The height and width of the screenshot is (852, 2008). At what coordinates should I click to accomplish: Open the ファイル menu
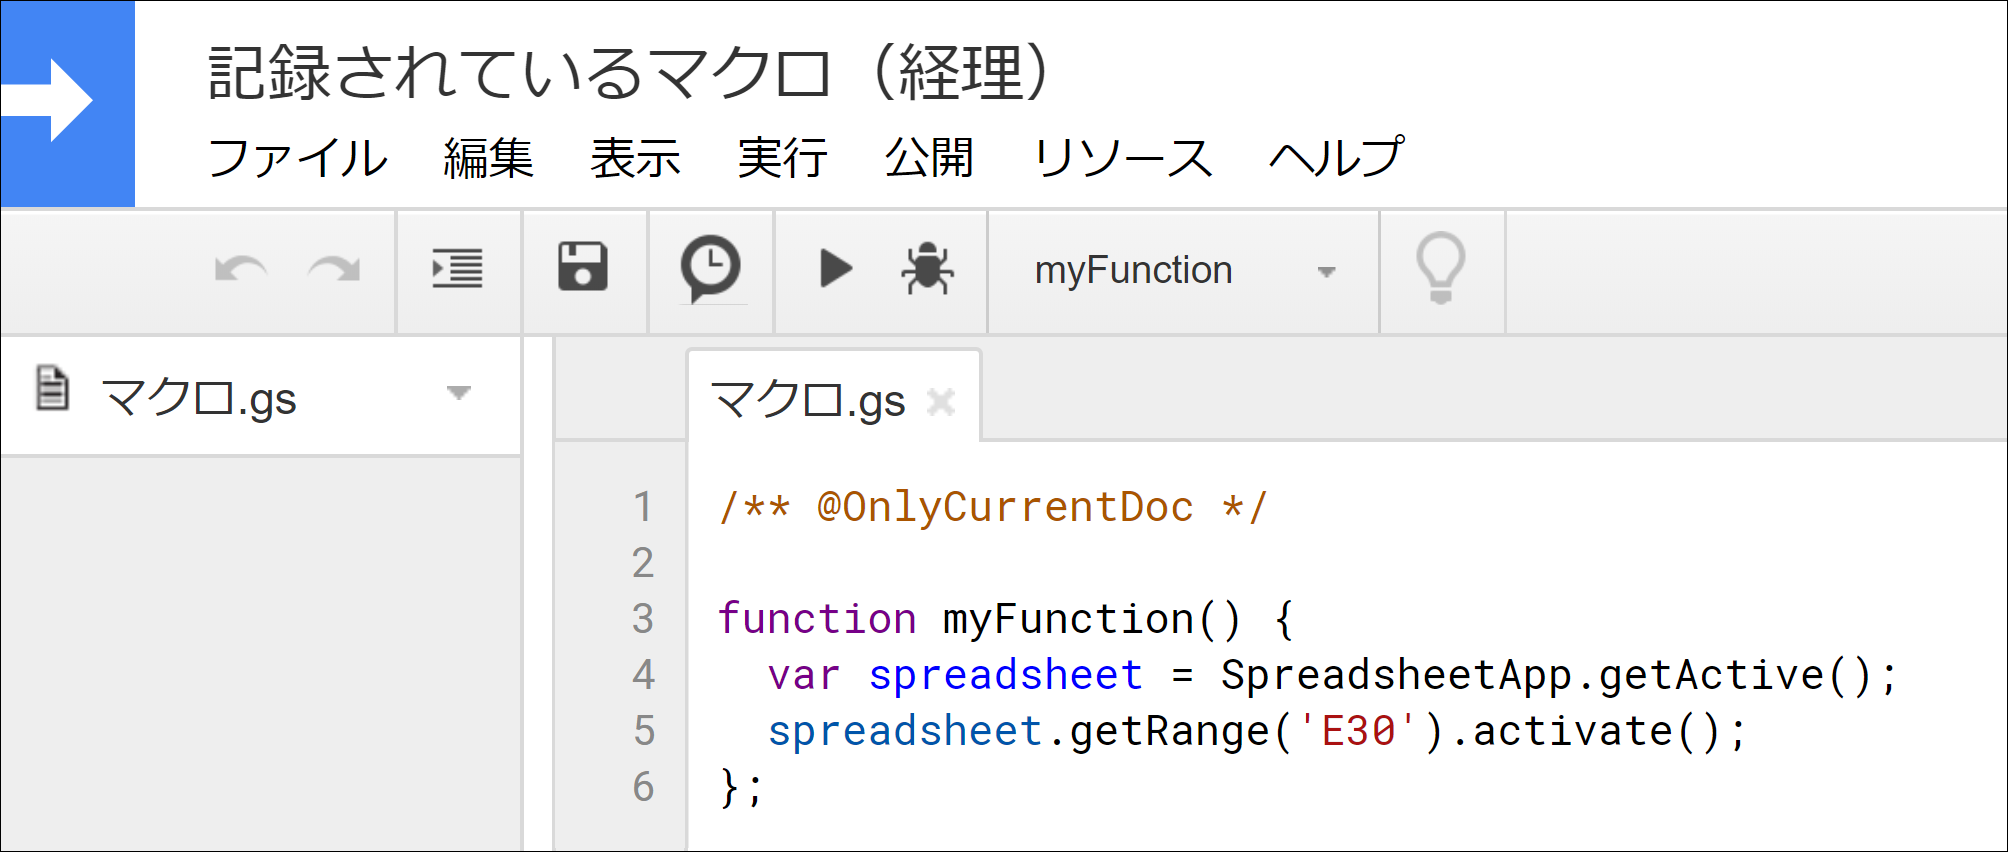point(297,158)
